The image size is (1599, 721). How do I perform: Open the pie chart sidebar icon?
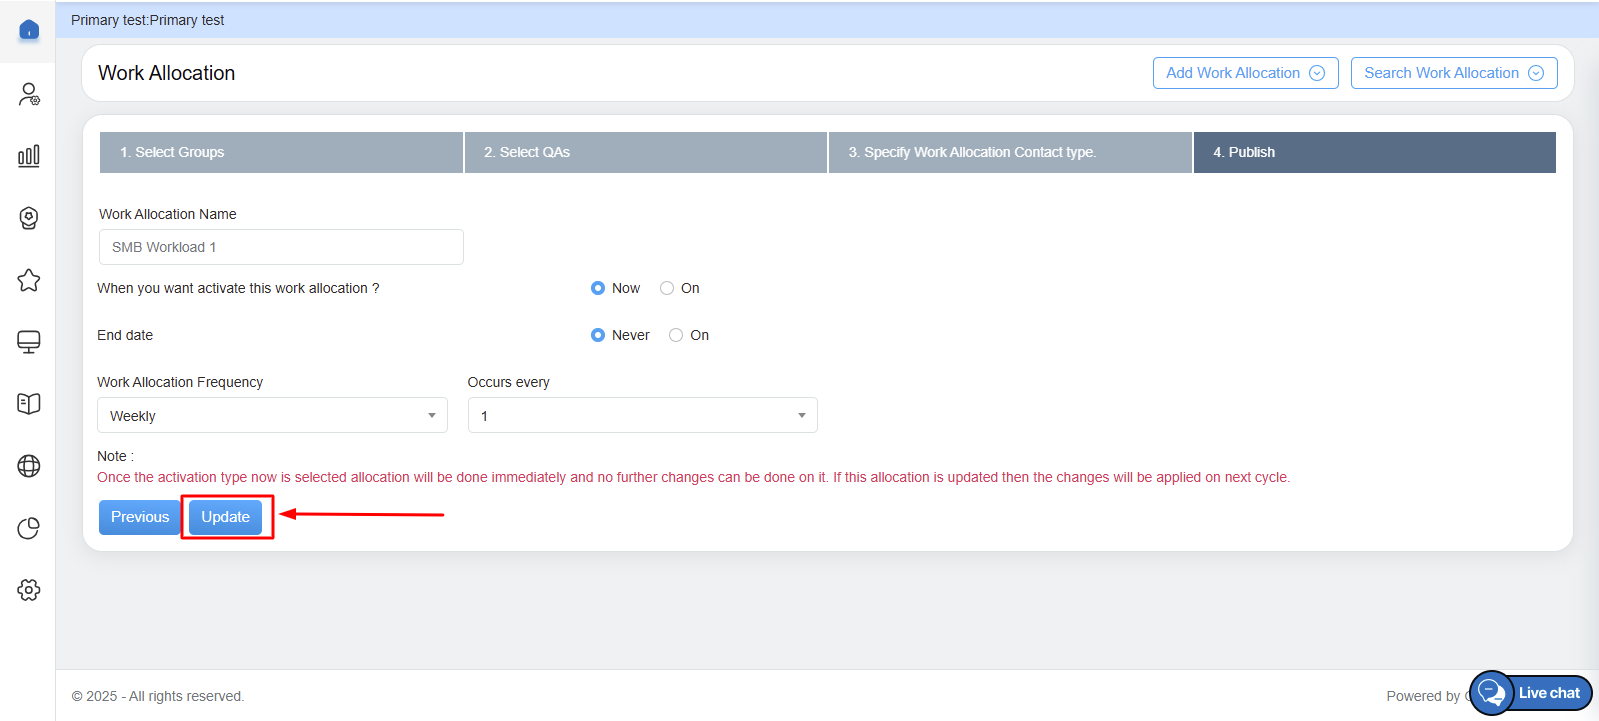(x=29, y=528)
